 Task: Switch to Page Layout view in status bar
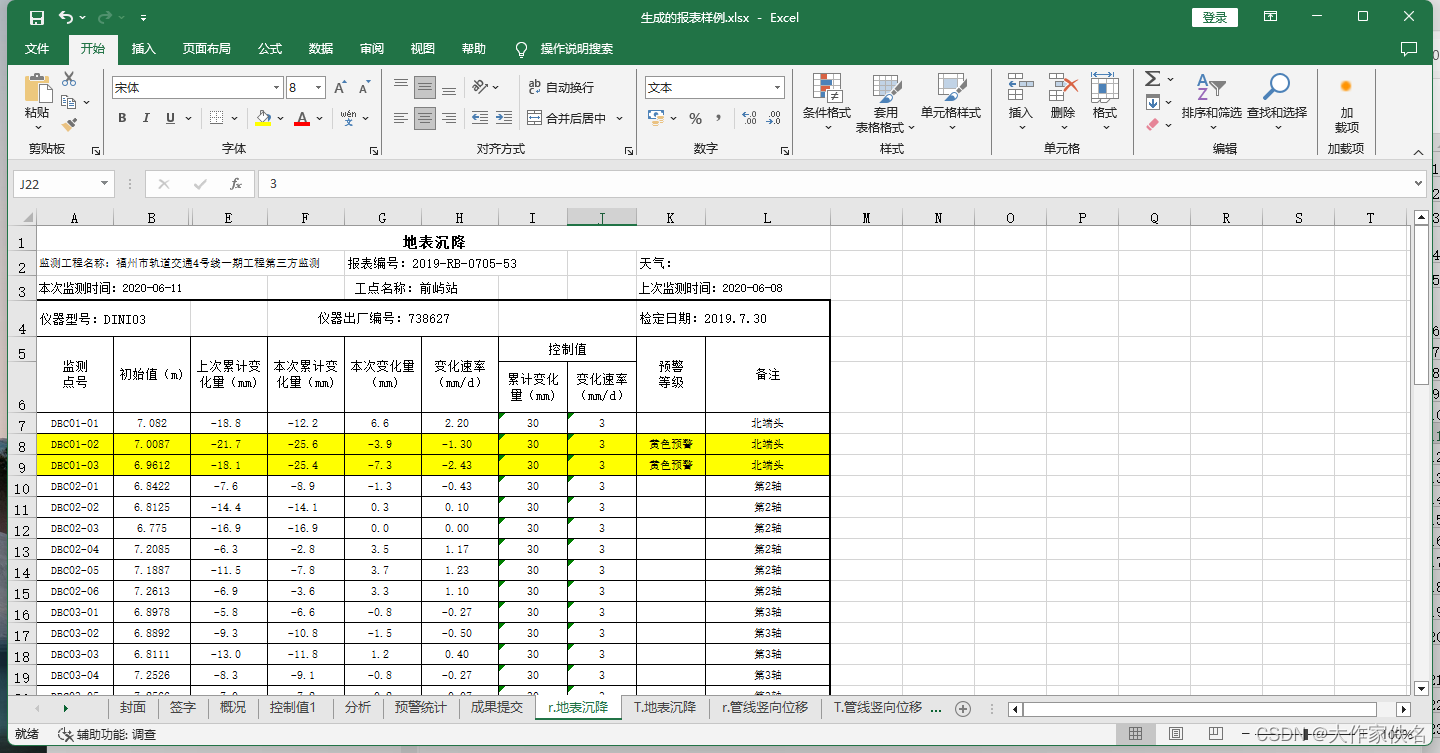[1176, 734]
